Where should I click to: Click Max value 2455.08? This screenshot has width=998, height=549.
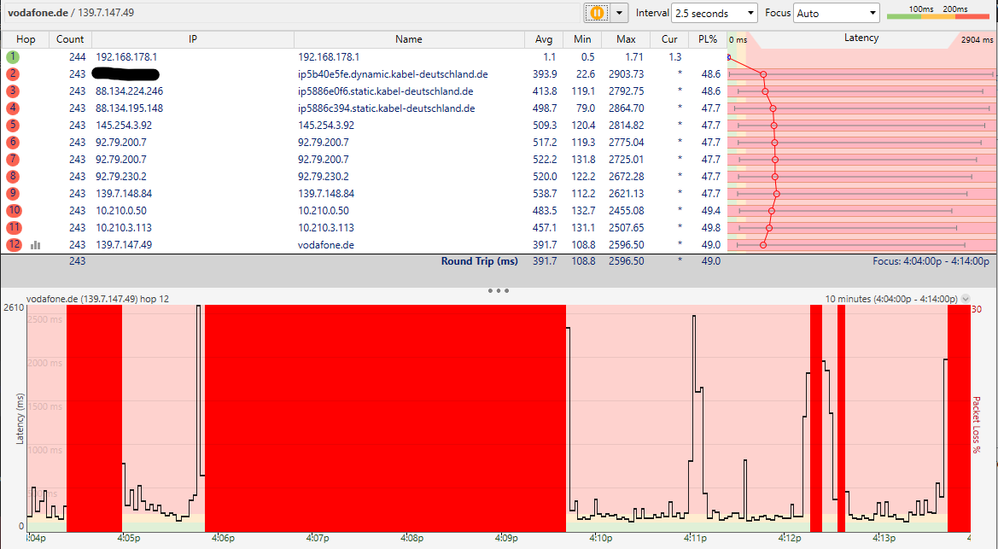626,211
